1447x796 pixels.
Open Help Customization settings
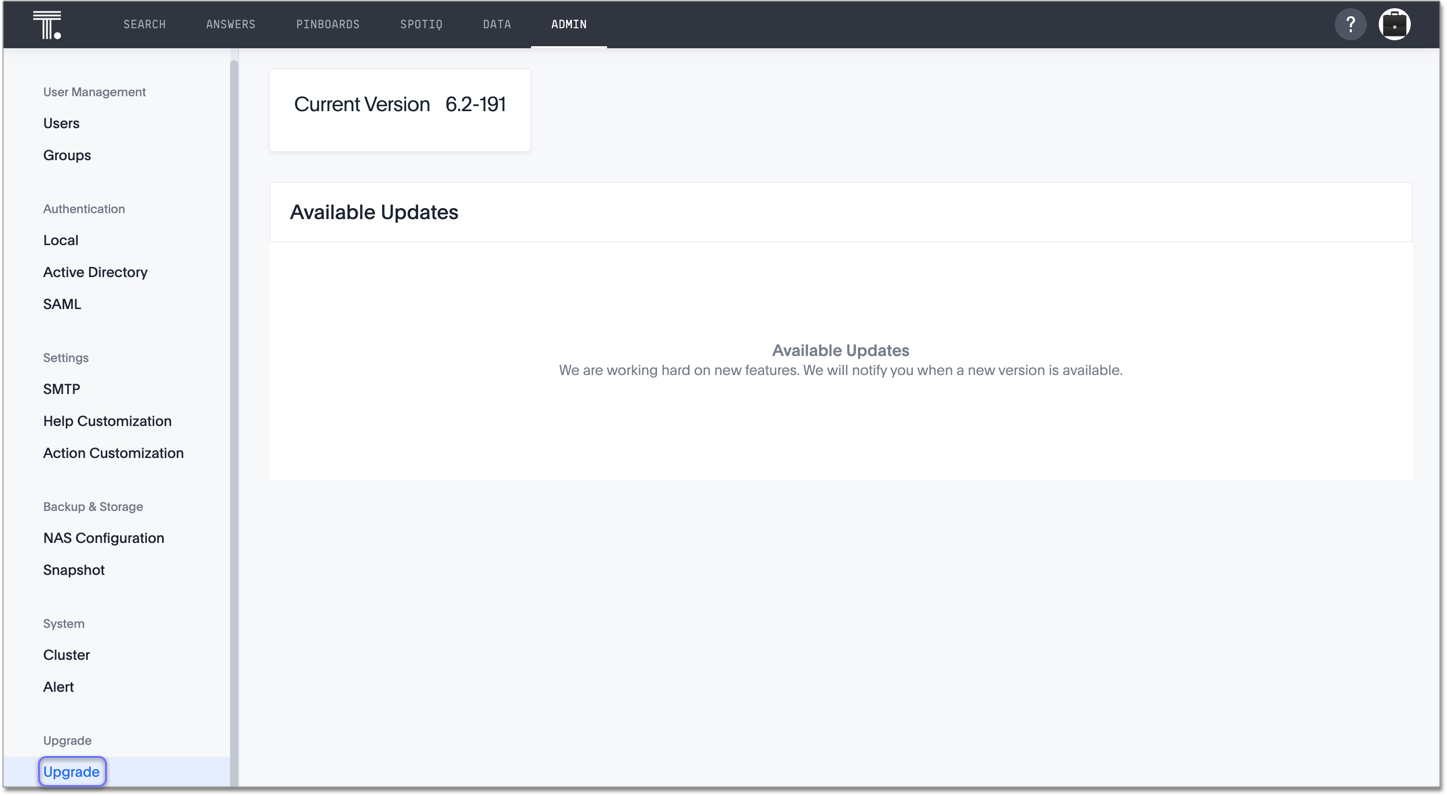107,421
